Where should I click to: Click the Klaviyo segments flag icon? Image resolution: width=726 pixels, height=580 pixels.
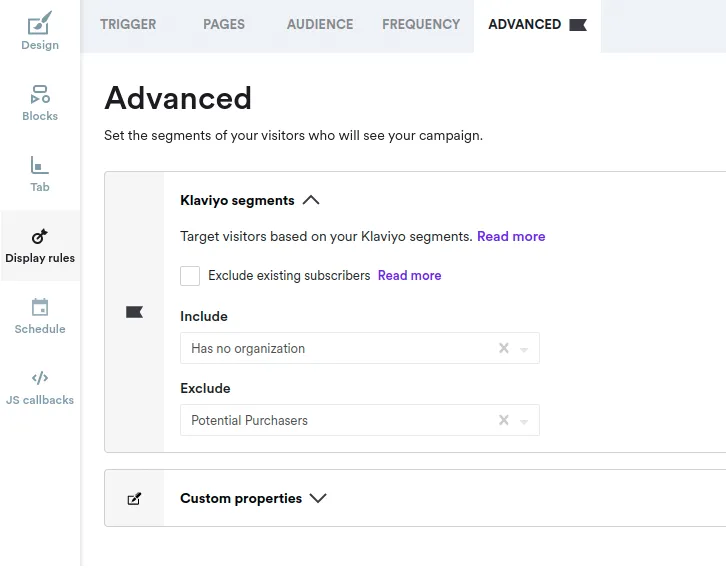(x=134, y=312)
